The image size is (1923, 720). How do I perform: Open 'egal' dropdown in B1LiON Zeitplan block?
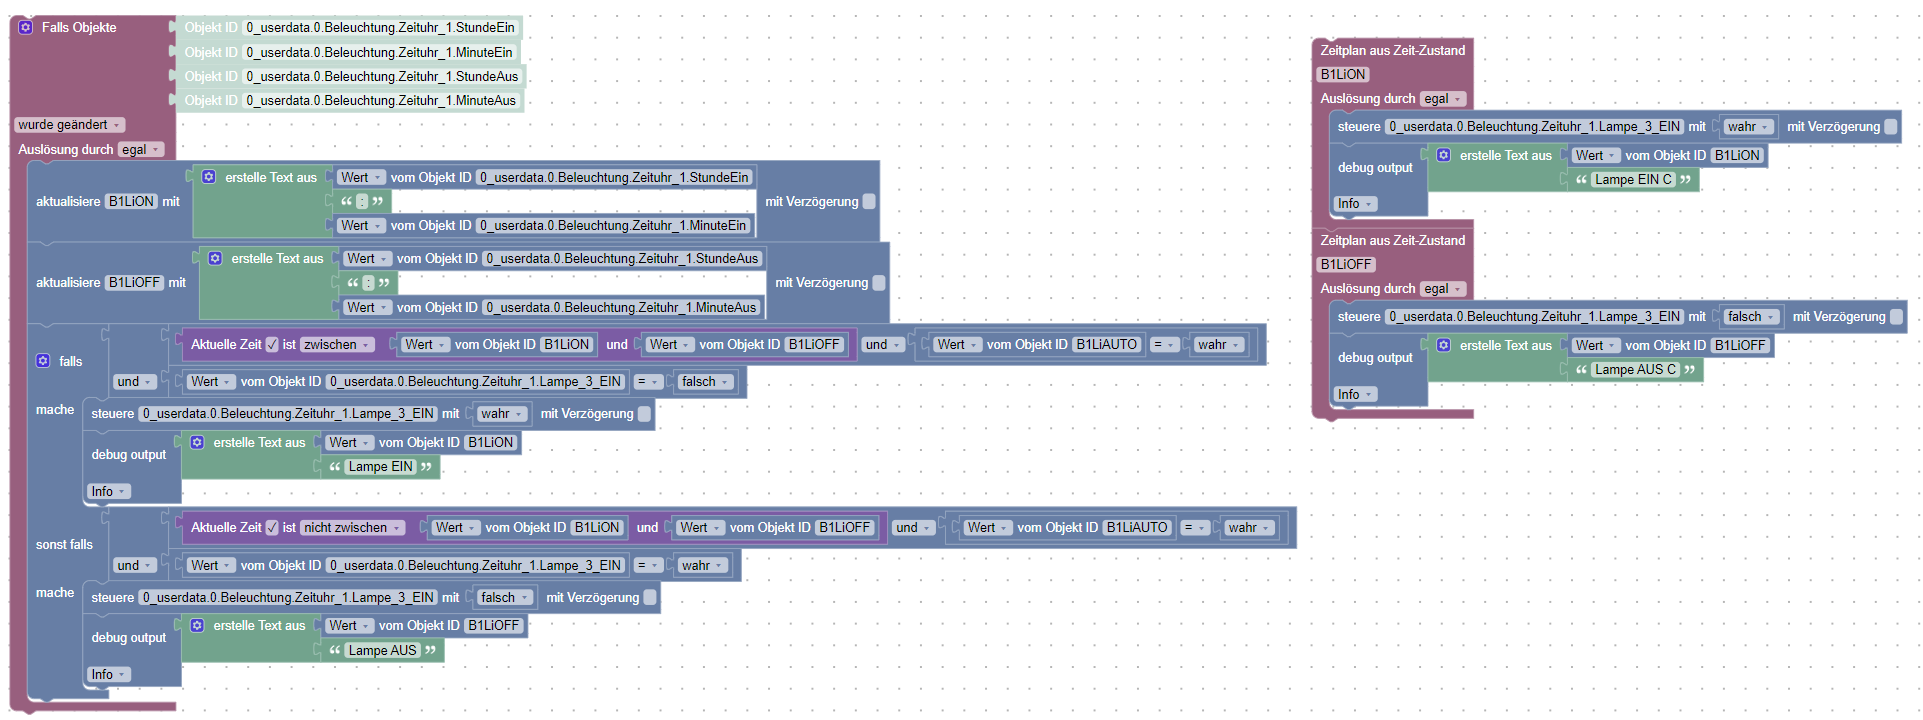pos(1443,99)
